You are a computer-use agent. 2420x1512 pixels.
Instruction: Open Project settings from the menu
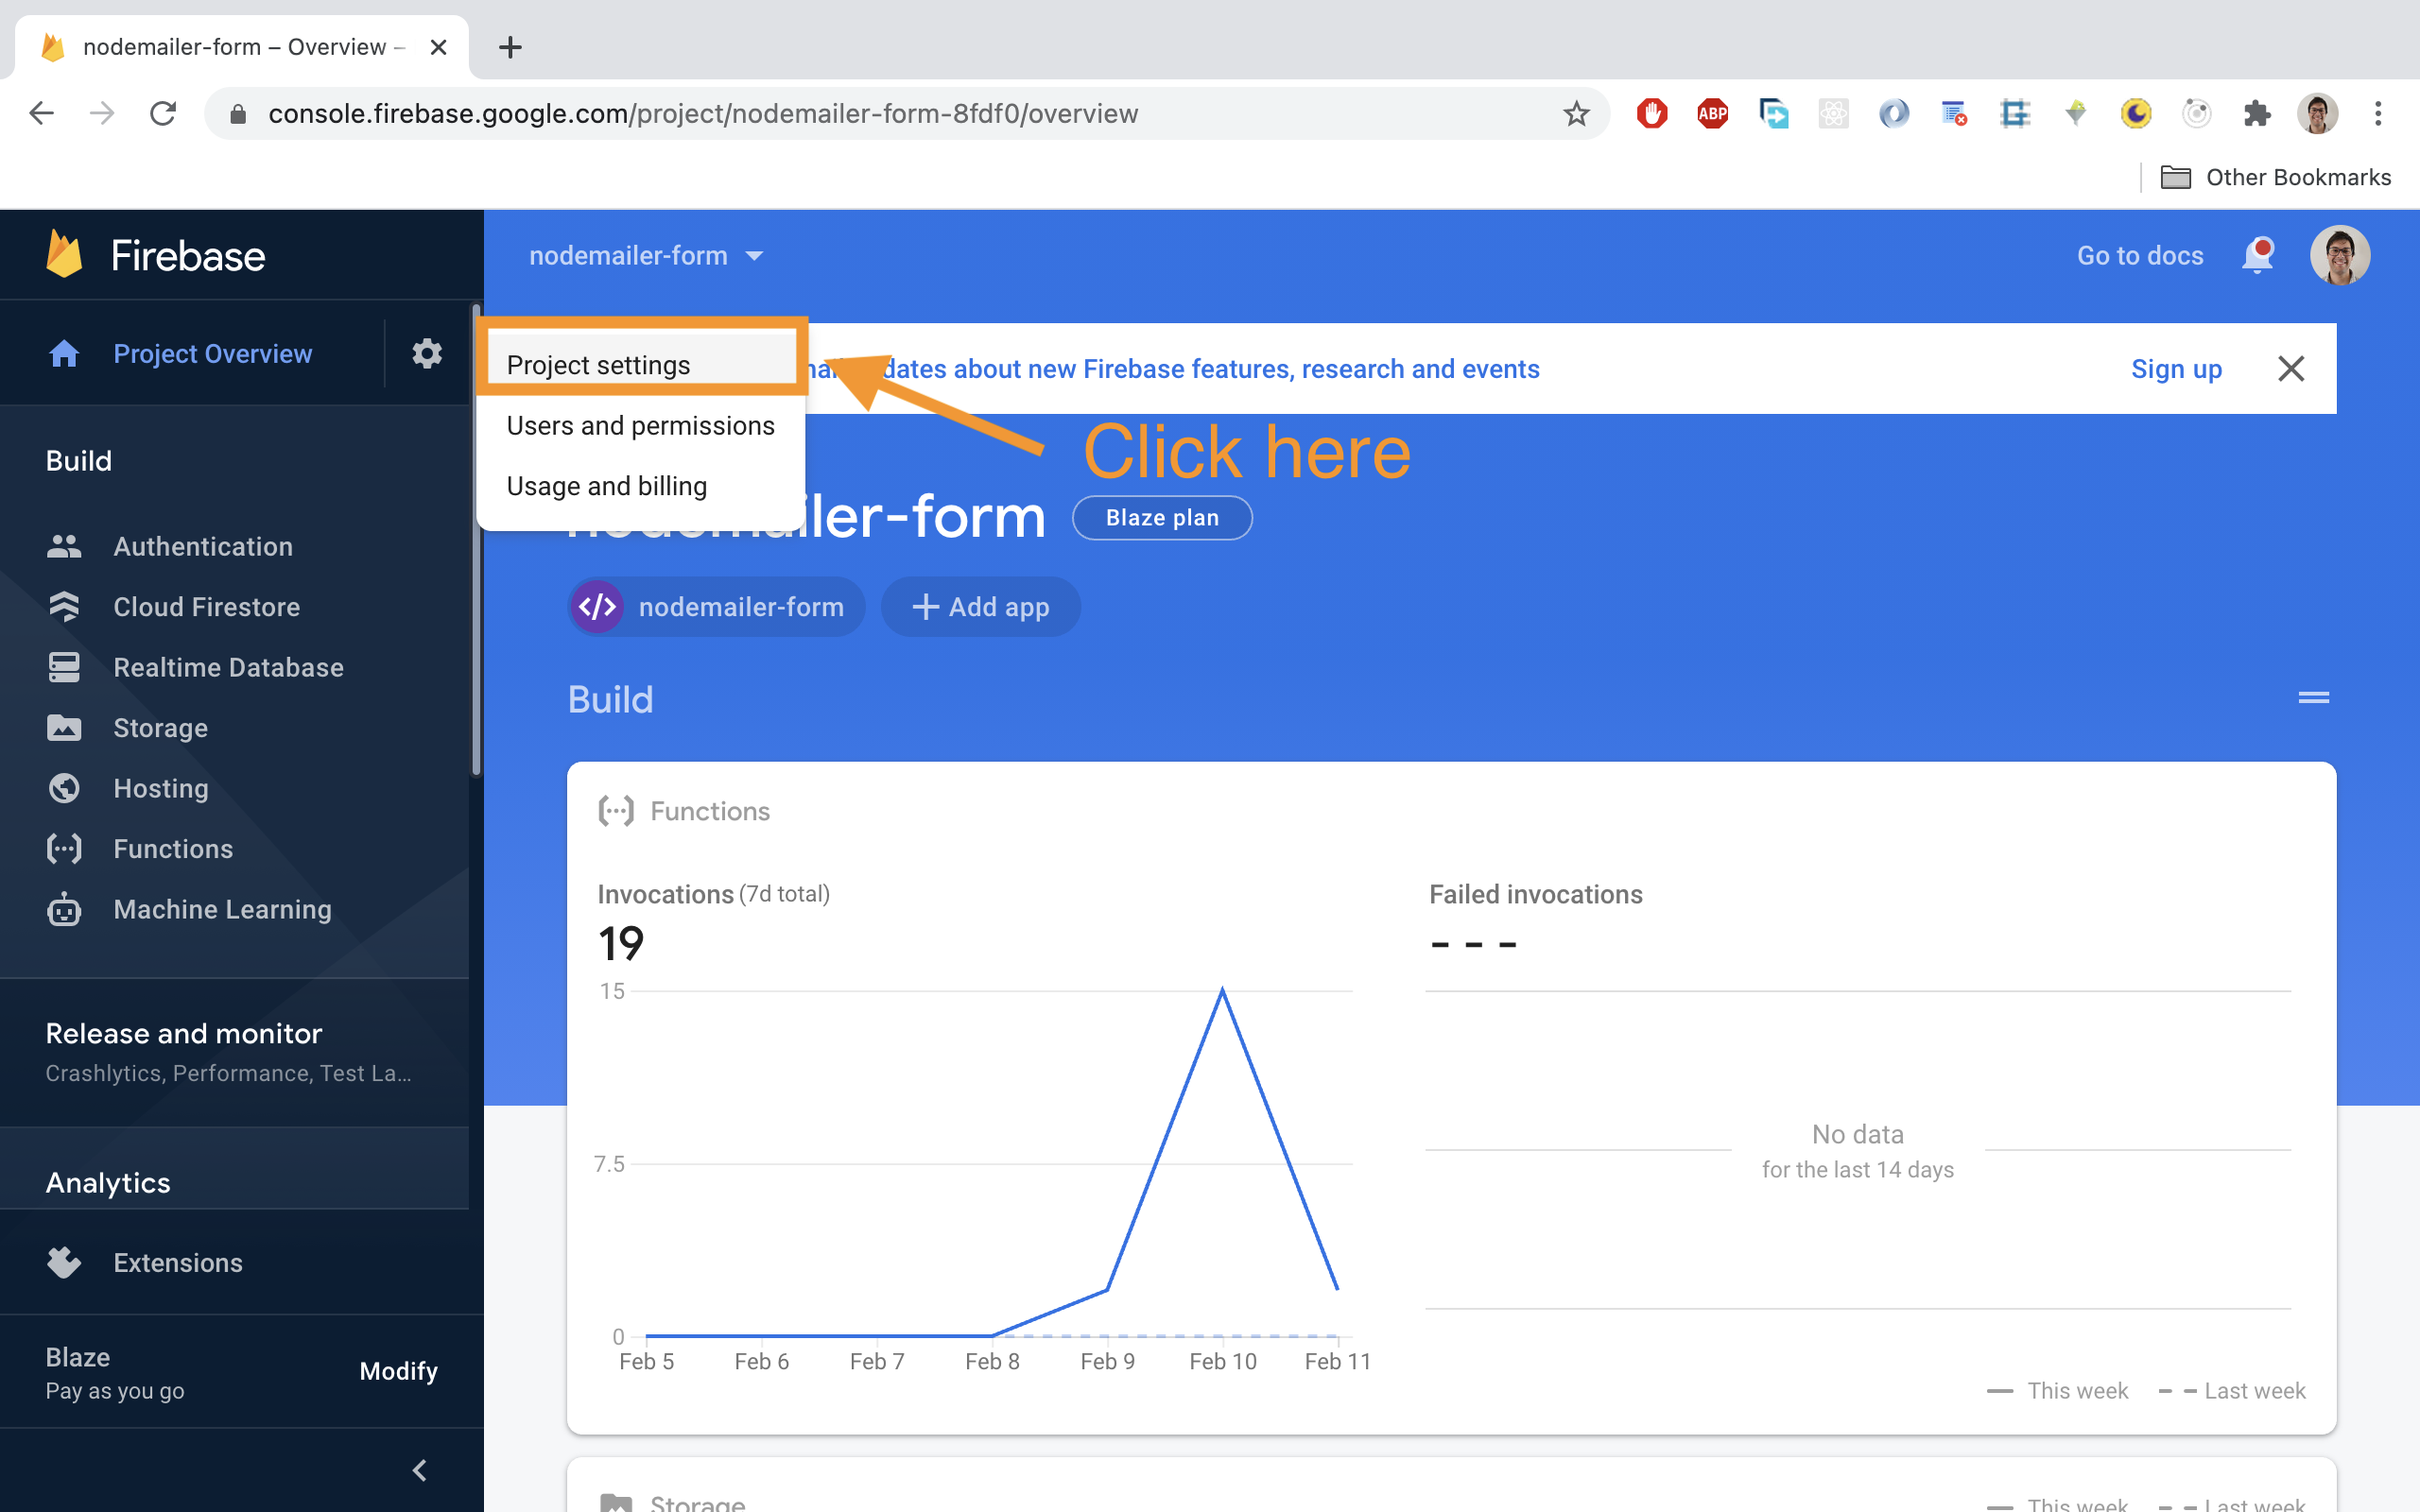[x=598, y=364]
